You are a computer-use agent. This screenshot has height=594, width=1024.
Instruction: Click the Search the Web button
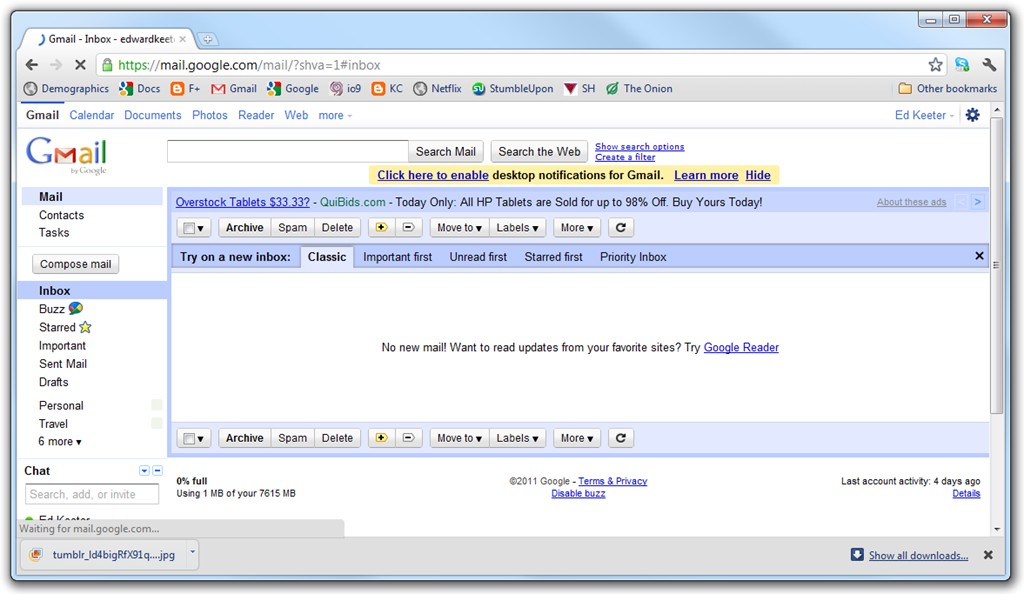click(539, 151)
